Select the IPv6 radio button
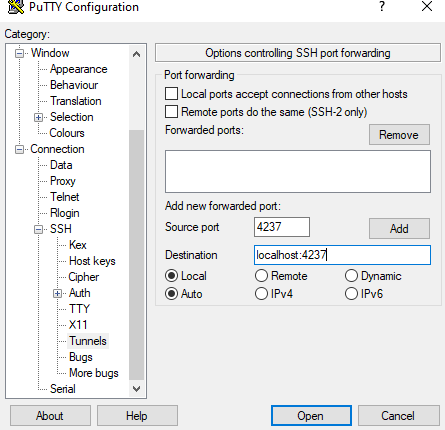The image size is (445, 430). pyautogui.click(x=351, y=294)
